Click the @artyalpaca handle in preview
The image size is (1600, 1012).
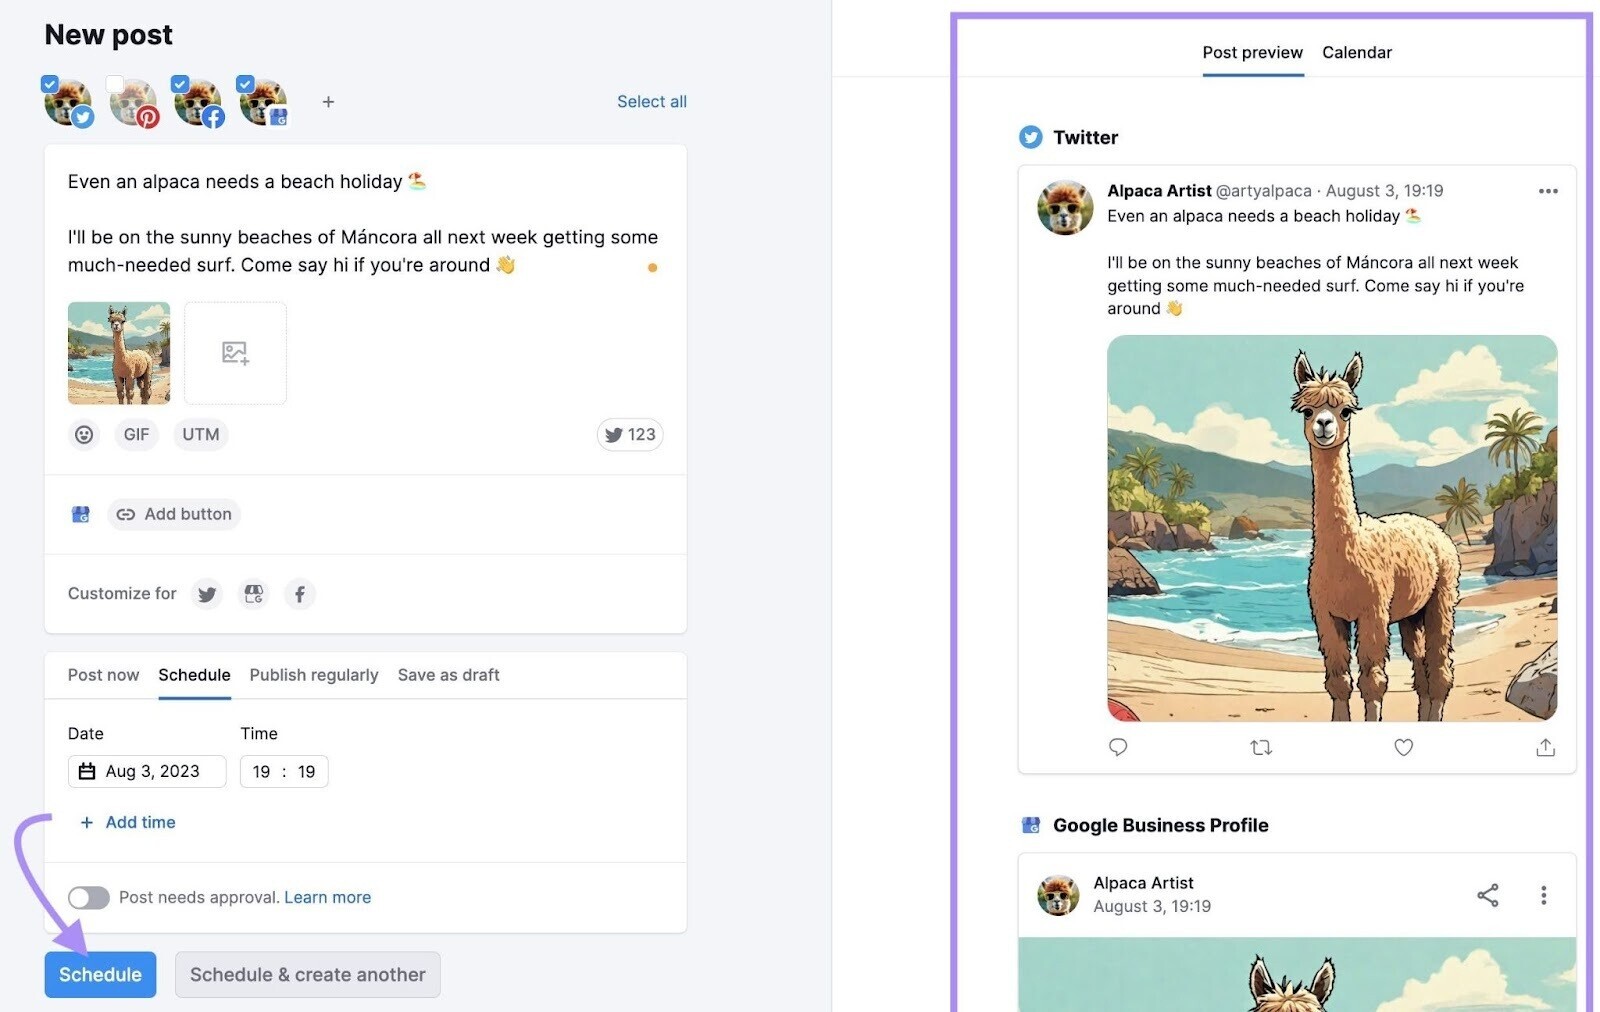click(1263, 191)
